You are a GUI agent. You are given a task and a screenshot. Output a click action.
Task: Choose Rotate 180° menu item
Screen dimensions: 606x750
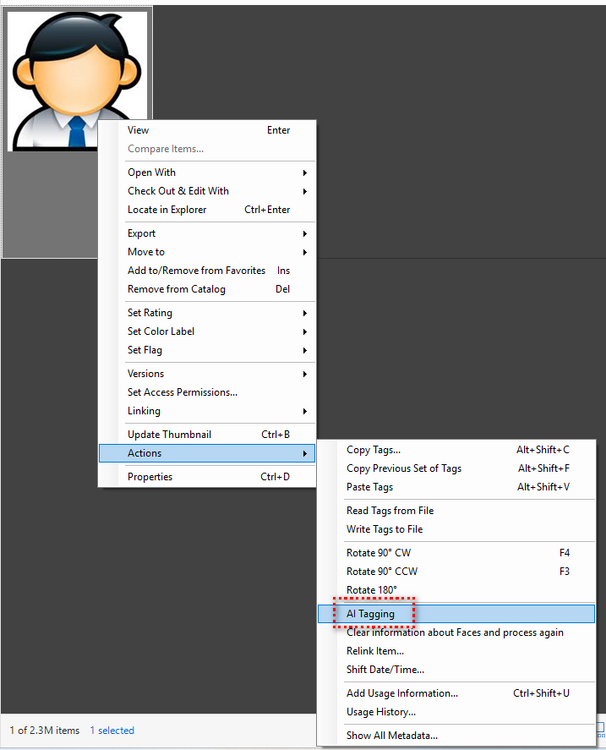372,590
